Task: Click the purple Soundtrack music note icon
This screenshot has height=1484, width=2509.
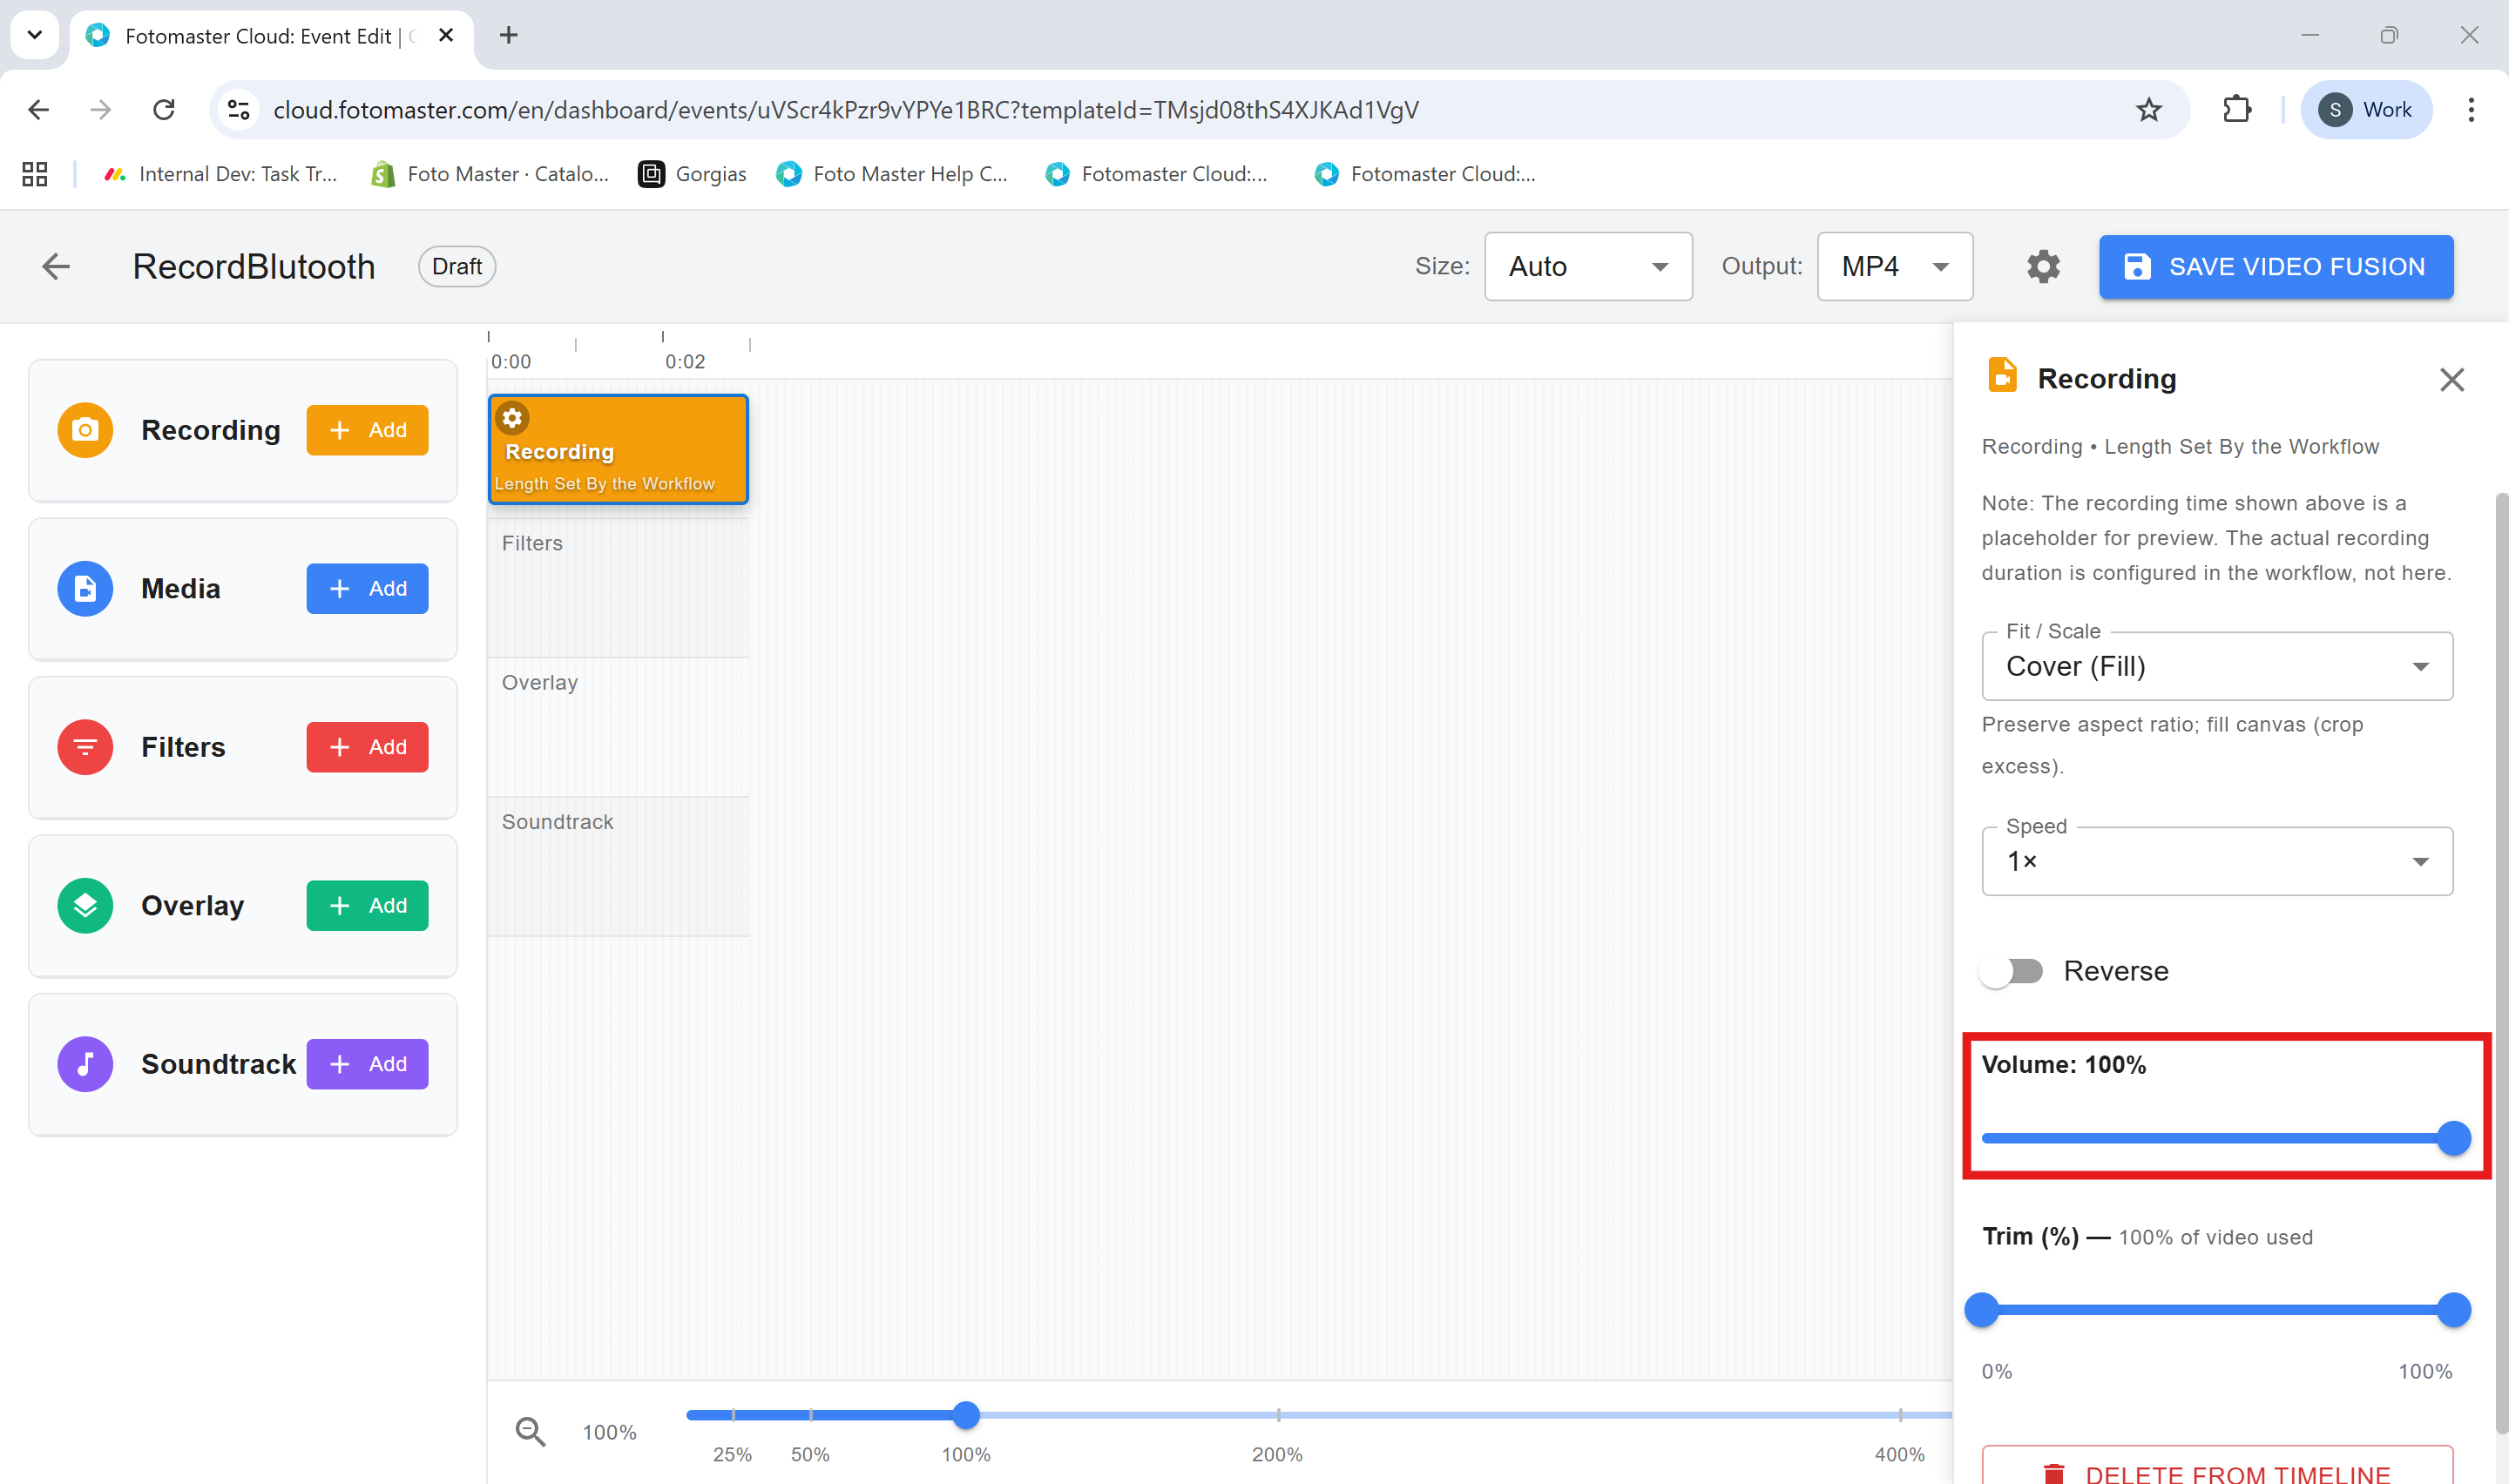Action: [x=85, y=1064]
